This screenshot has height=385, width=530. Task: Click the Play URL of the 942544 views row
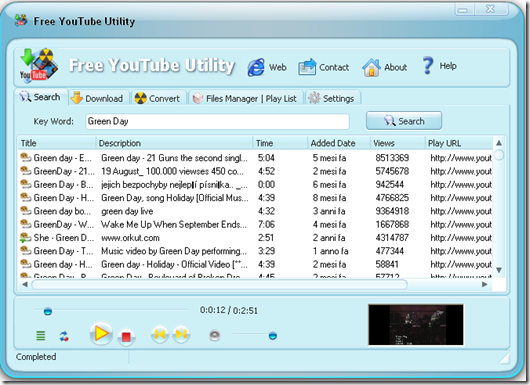(461, 185)
